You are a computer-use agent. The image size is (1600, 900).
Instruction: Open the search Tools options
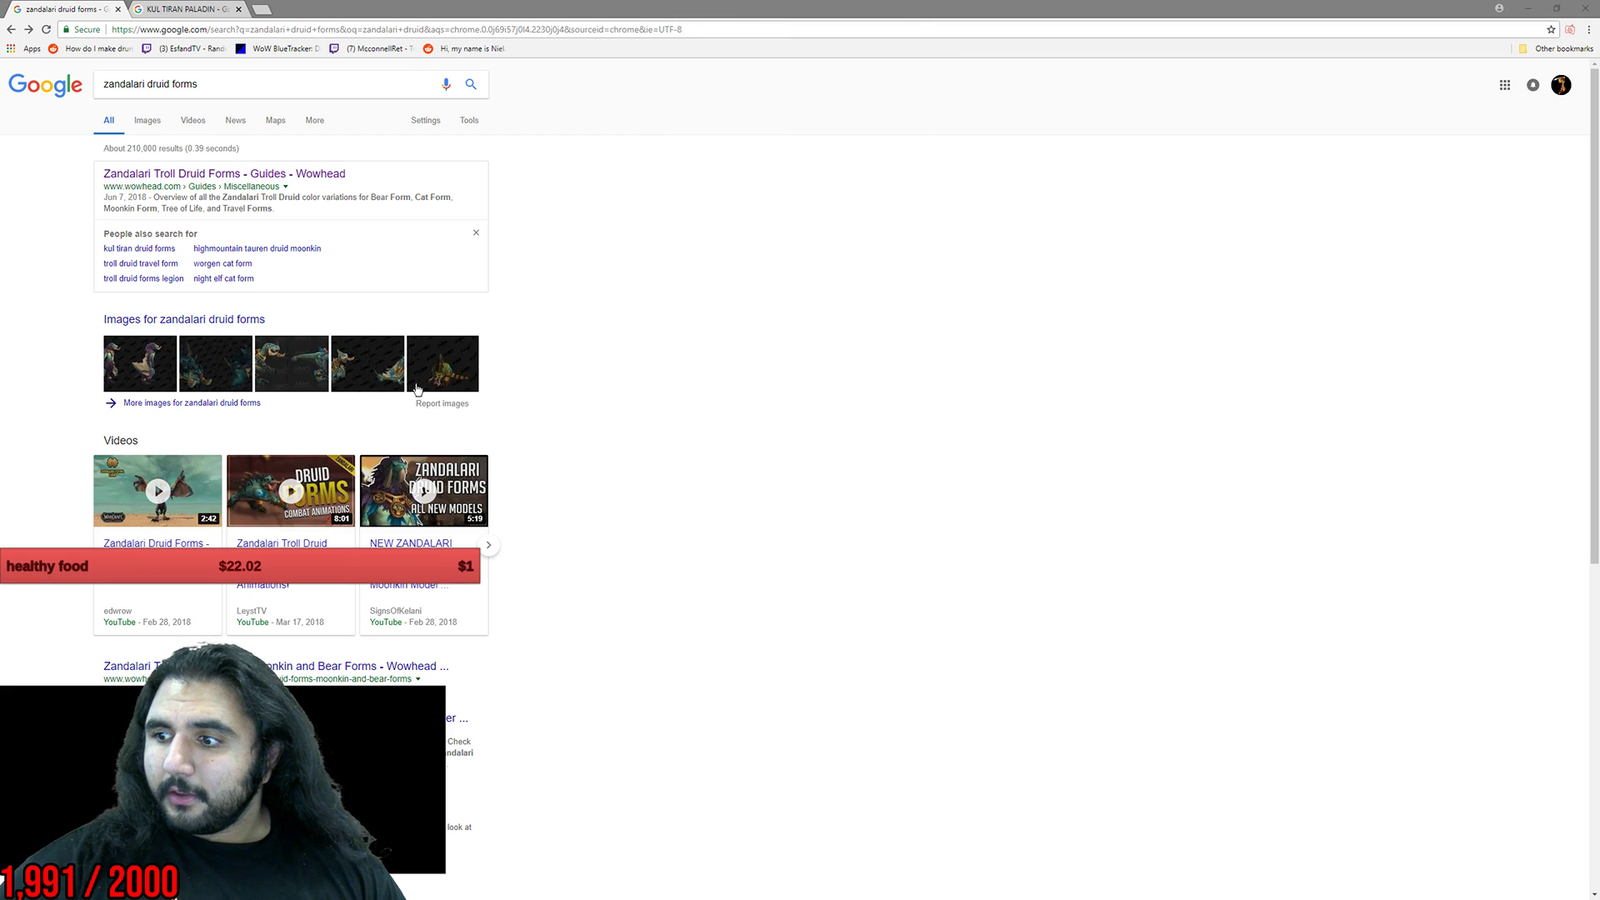click(x=469, y=120)
